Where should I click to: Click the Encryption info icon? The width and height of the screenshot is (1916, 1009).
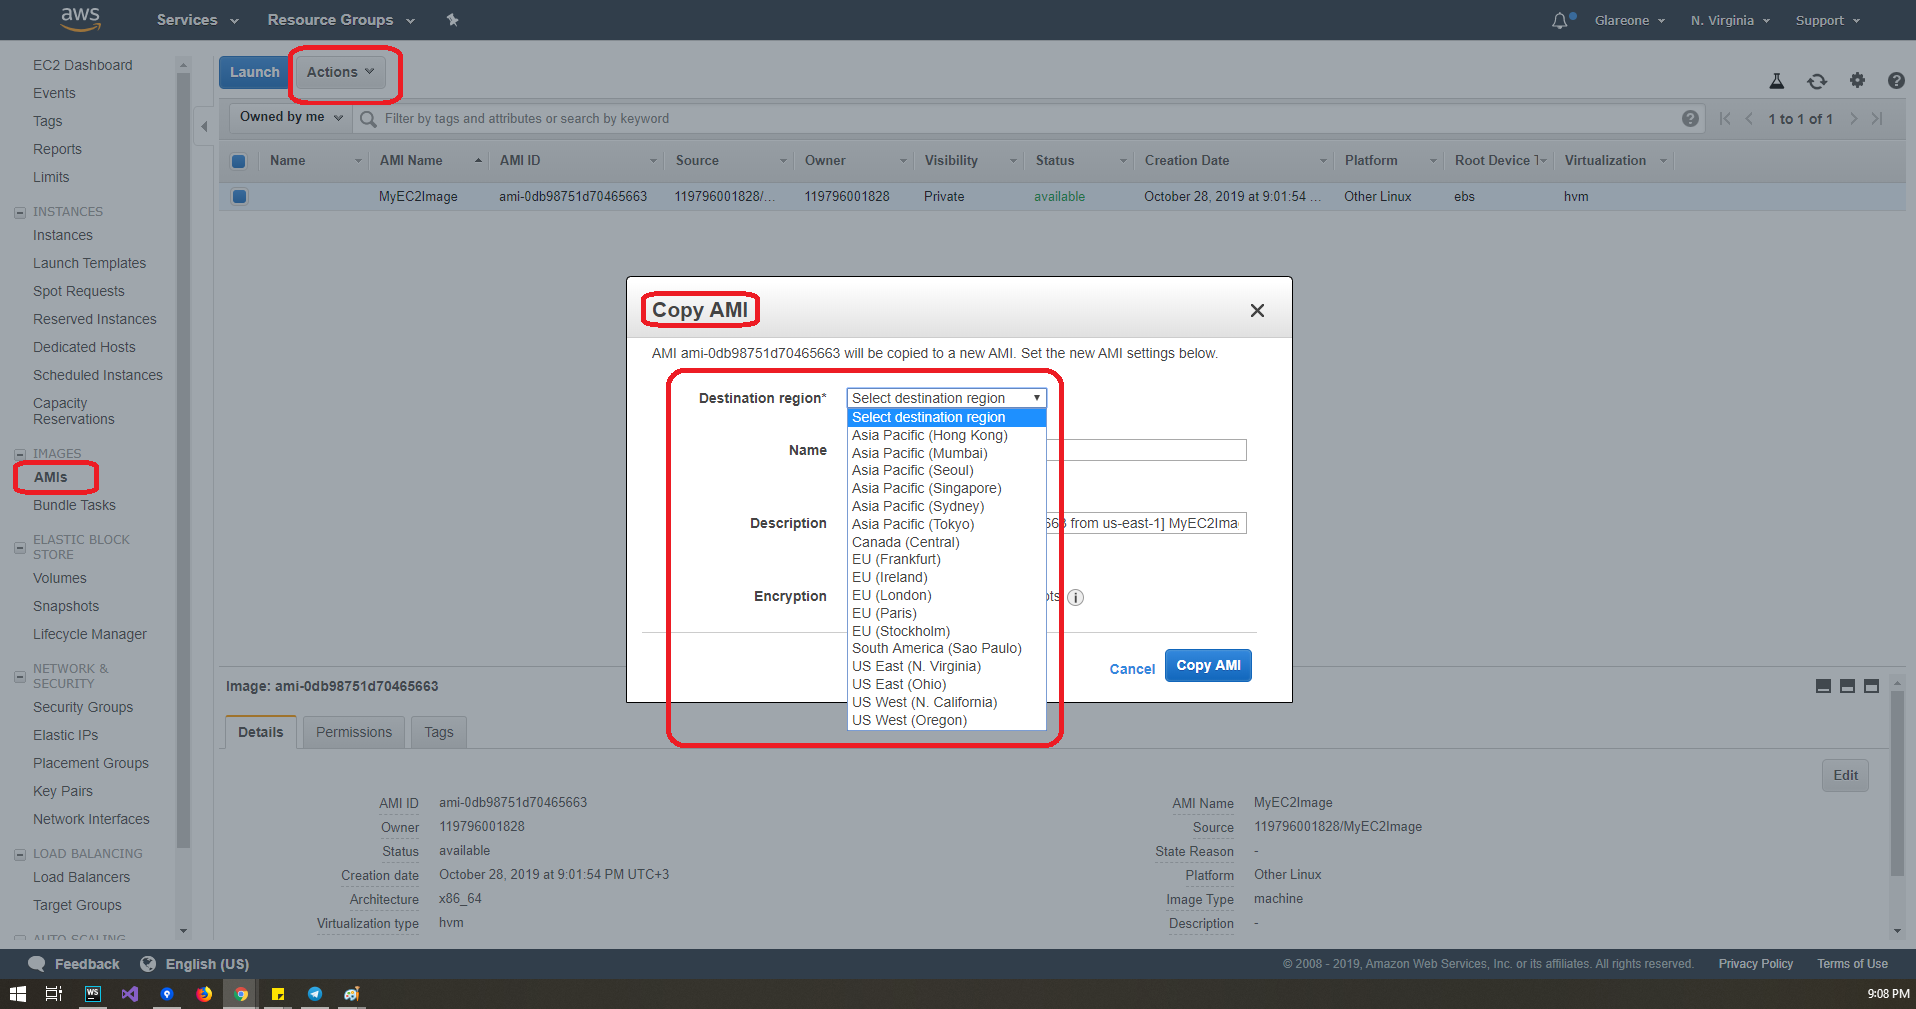(1075, 597)
